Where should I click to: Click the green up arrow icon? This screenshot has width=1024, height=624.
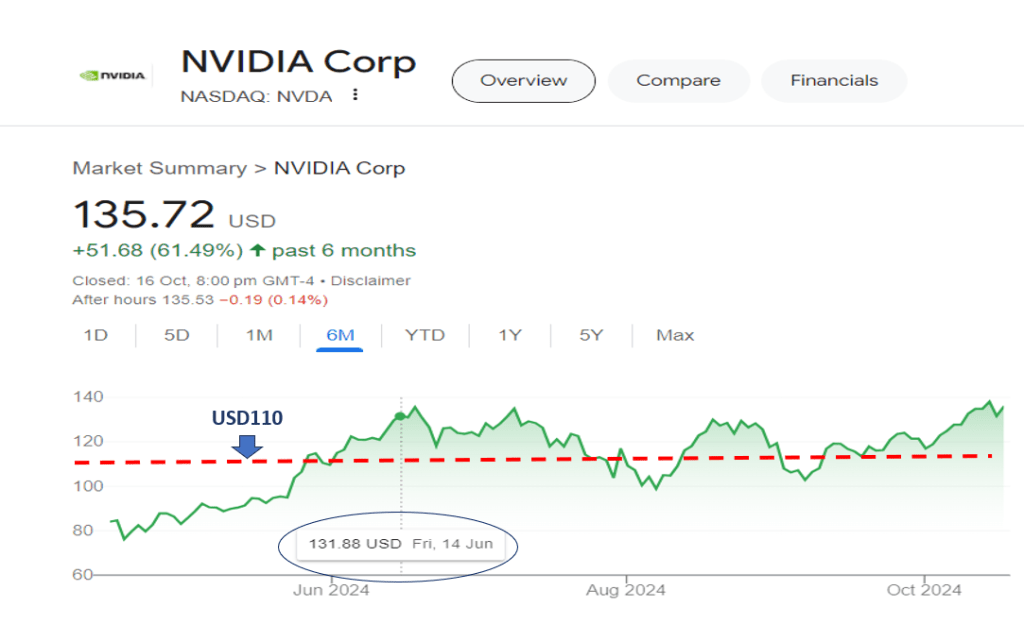(x=258, y=250)
